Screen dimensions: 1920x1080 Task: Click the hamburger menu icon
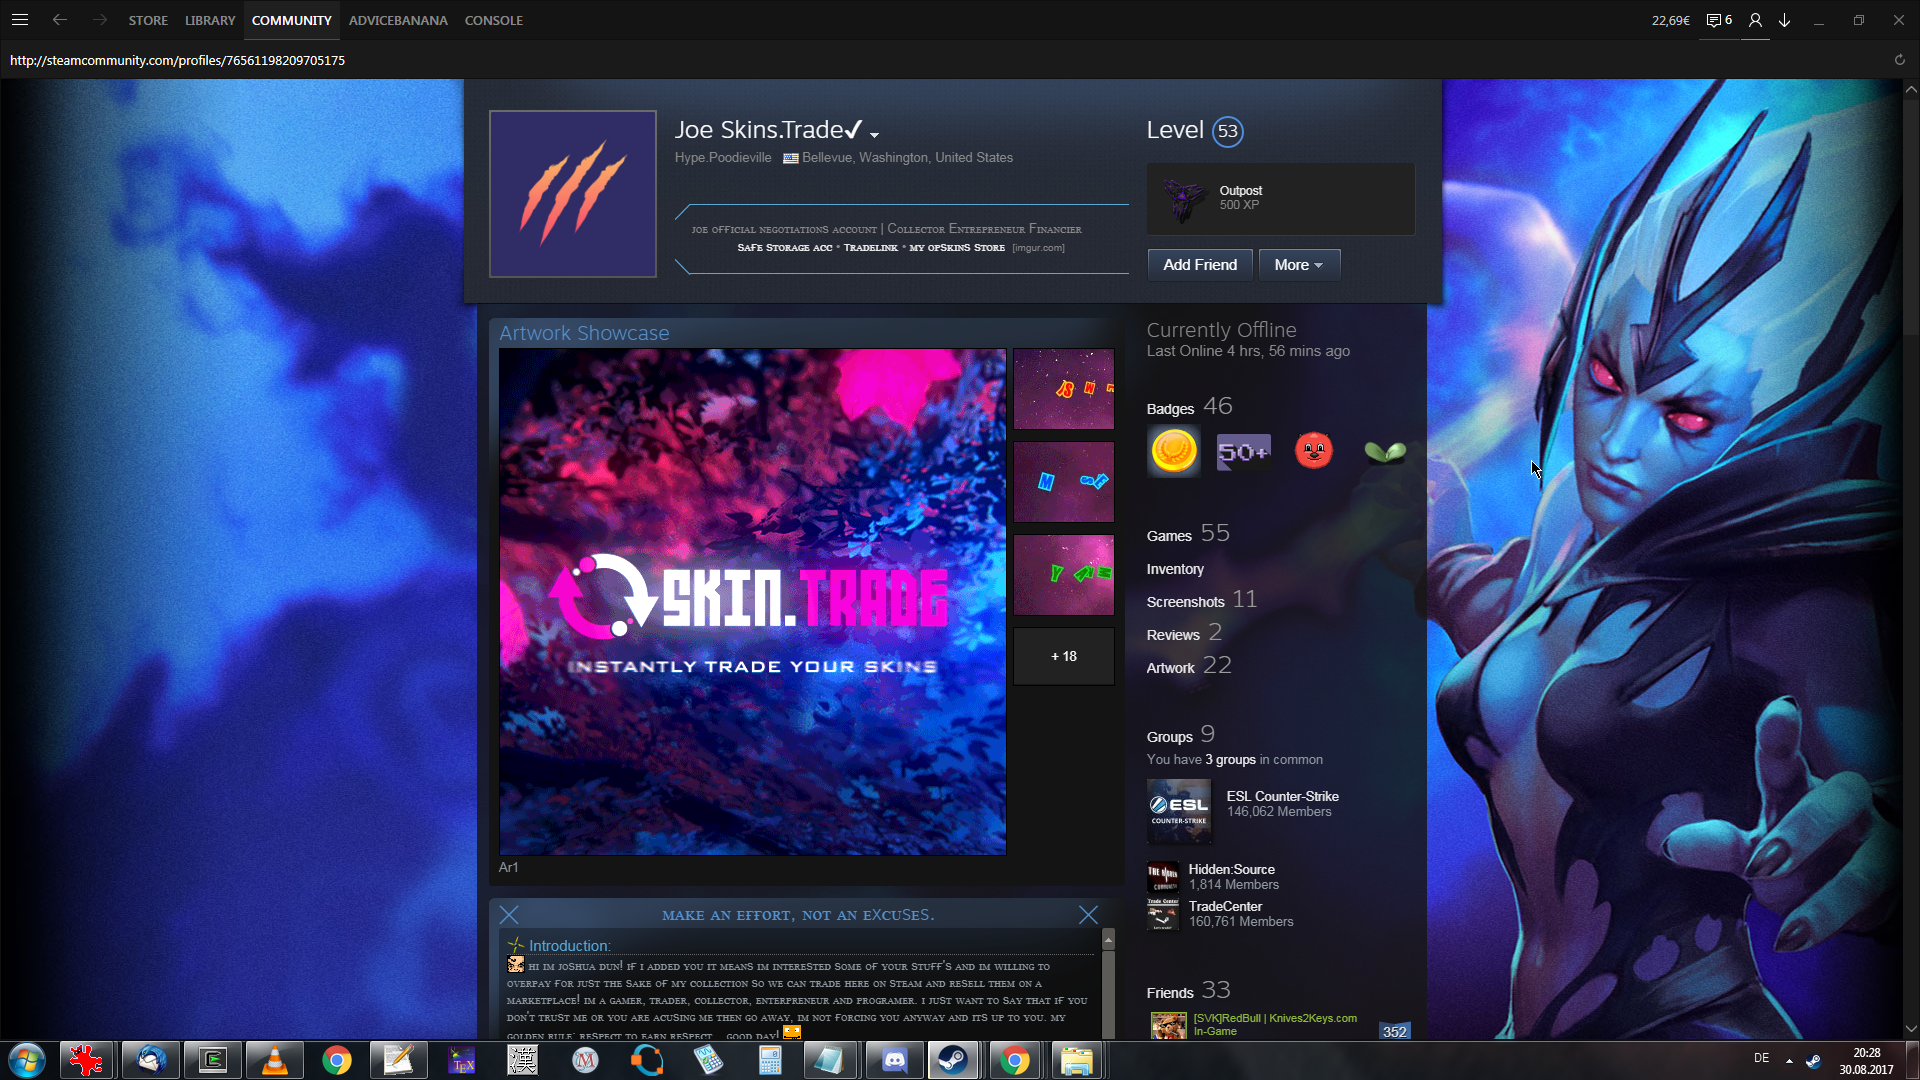pyautogui.click(x=20, y=20)
